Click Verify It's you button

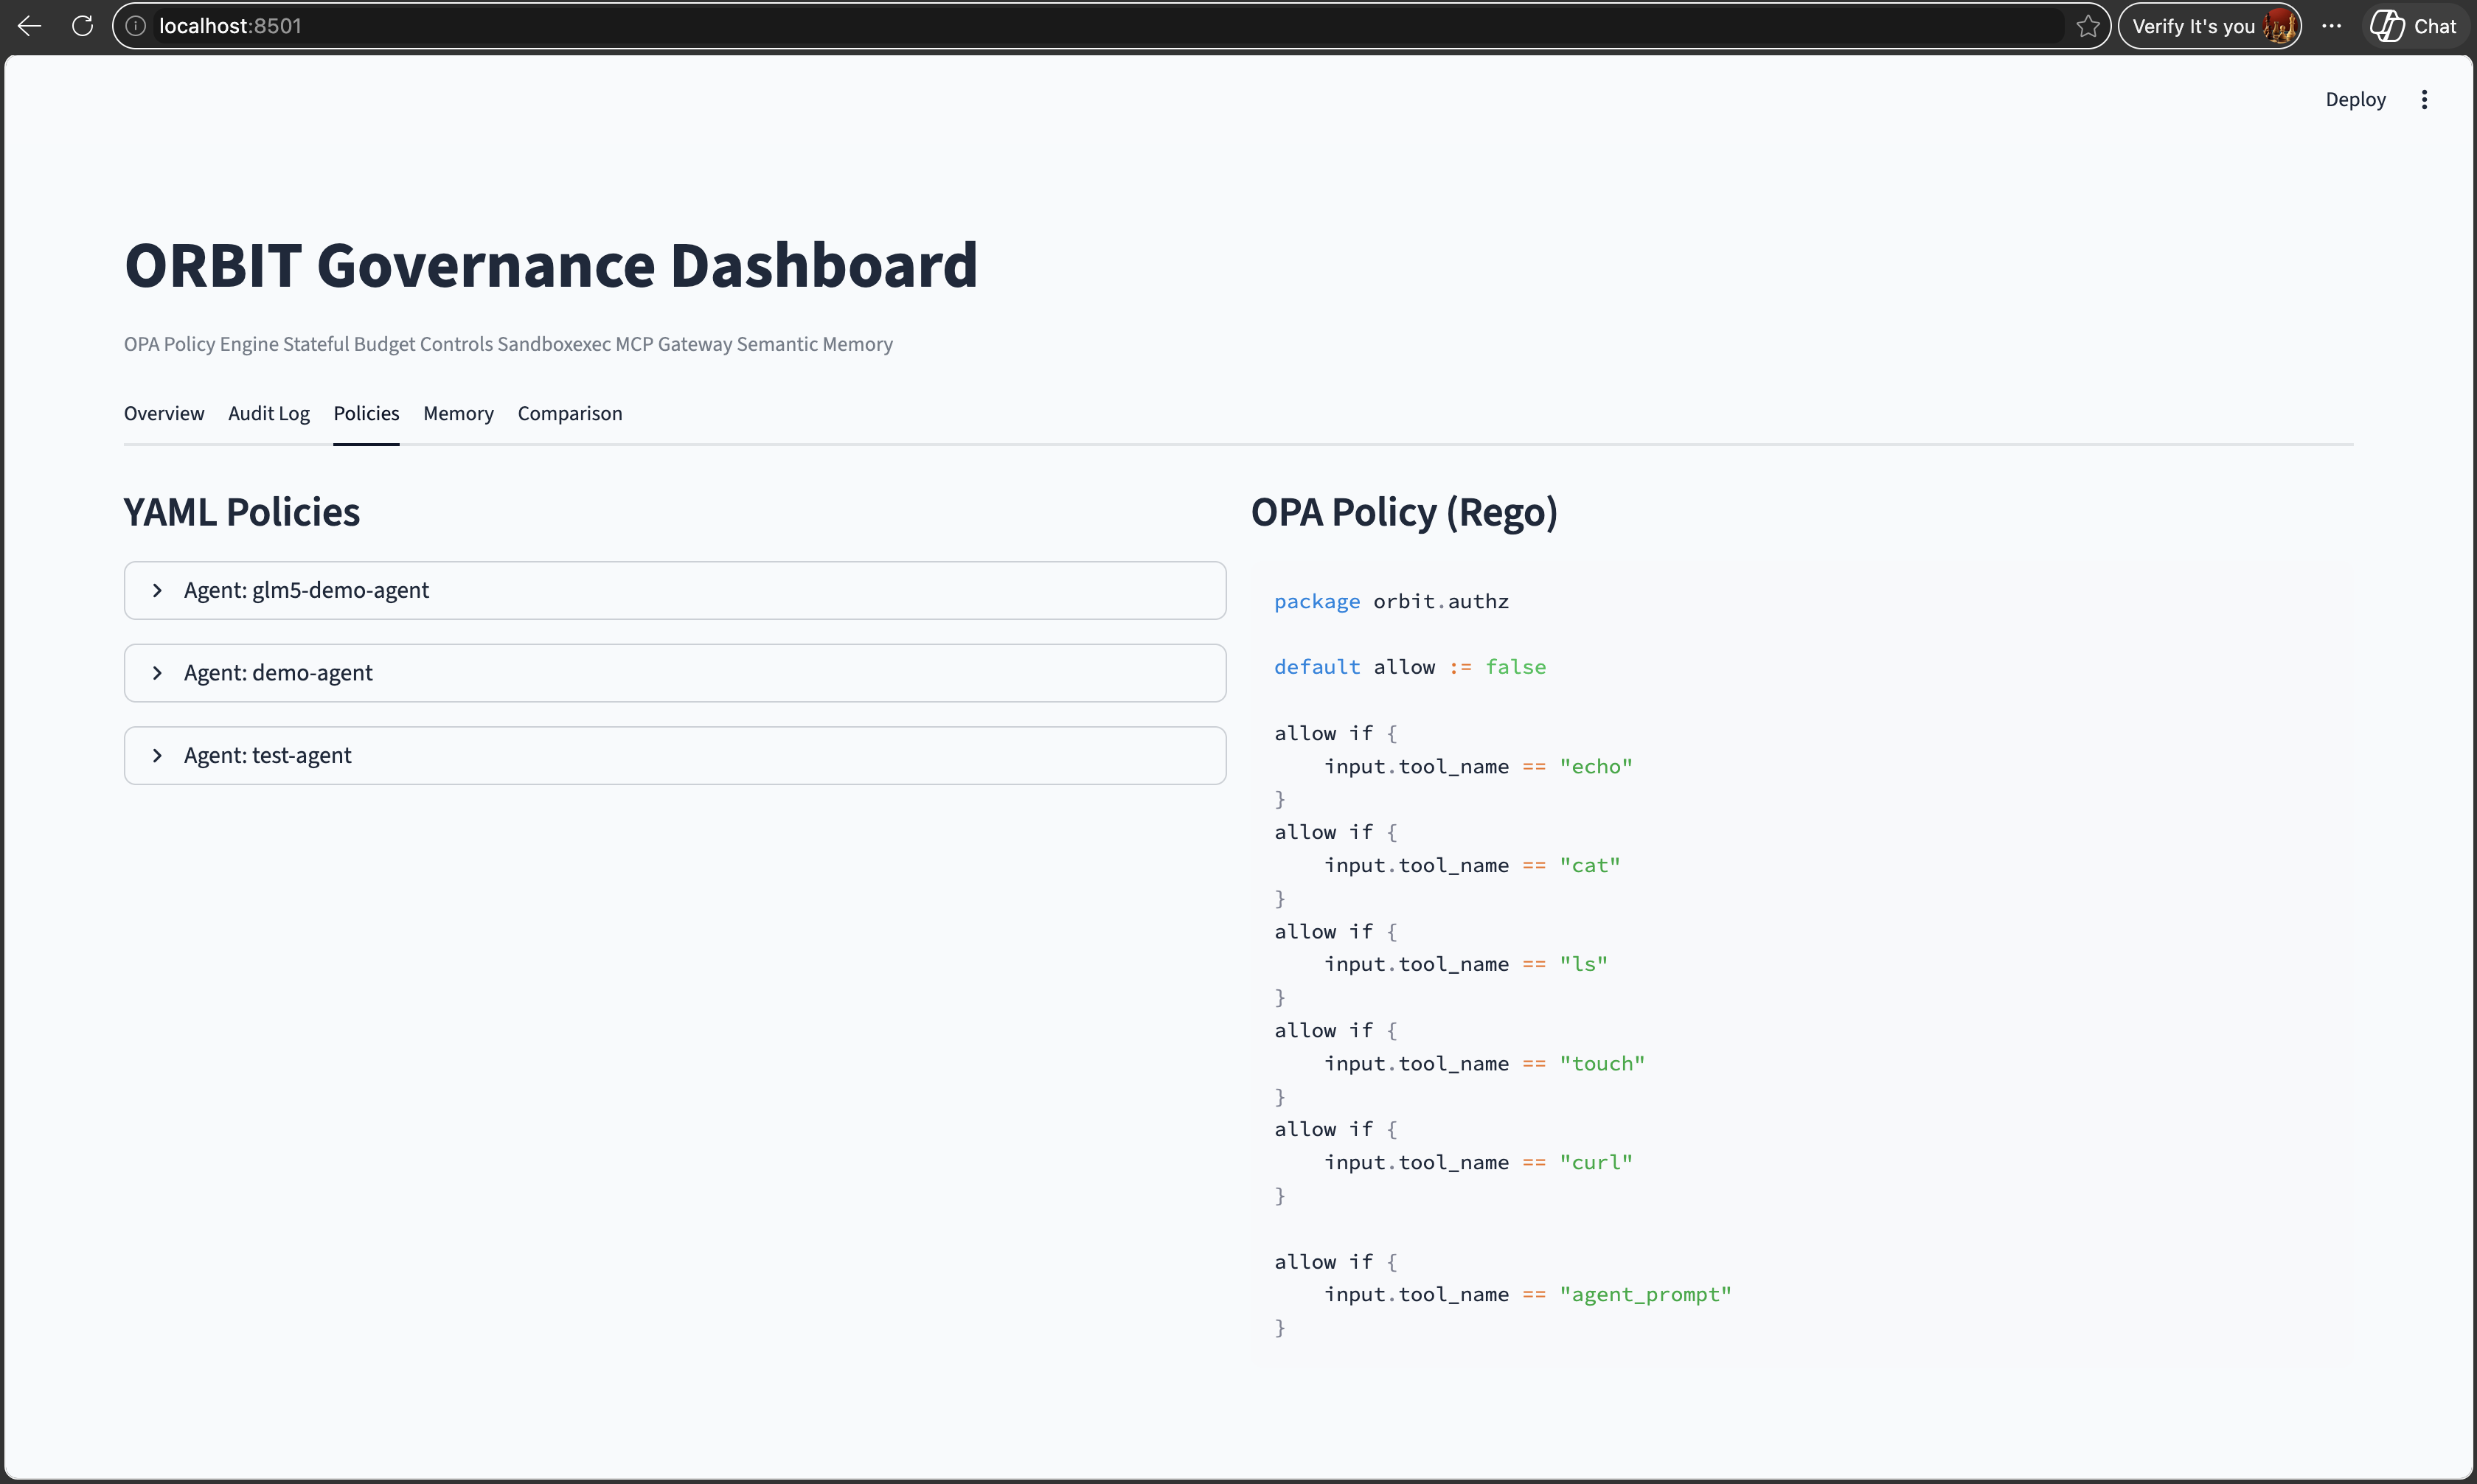pos(2192,26)
